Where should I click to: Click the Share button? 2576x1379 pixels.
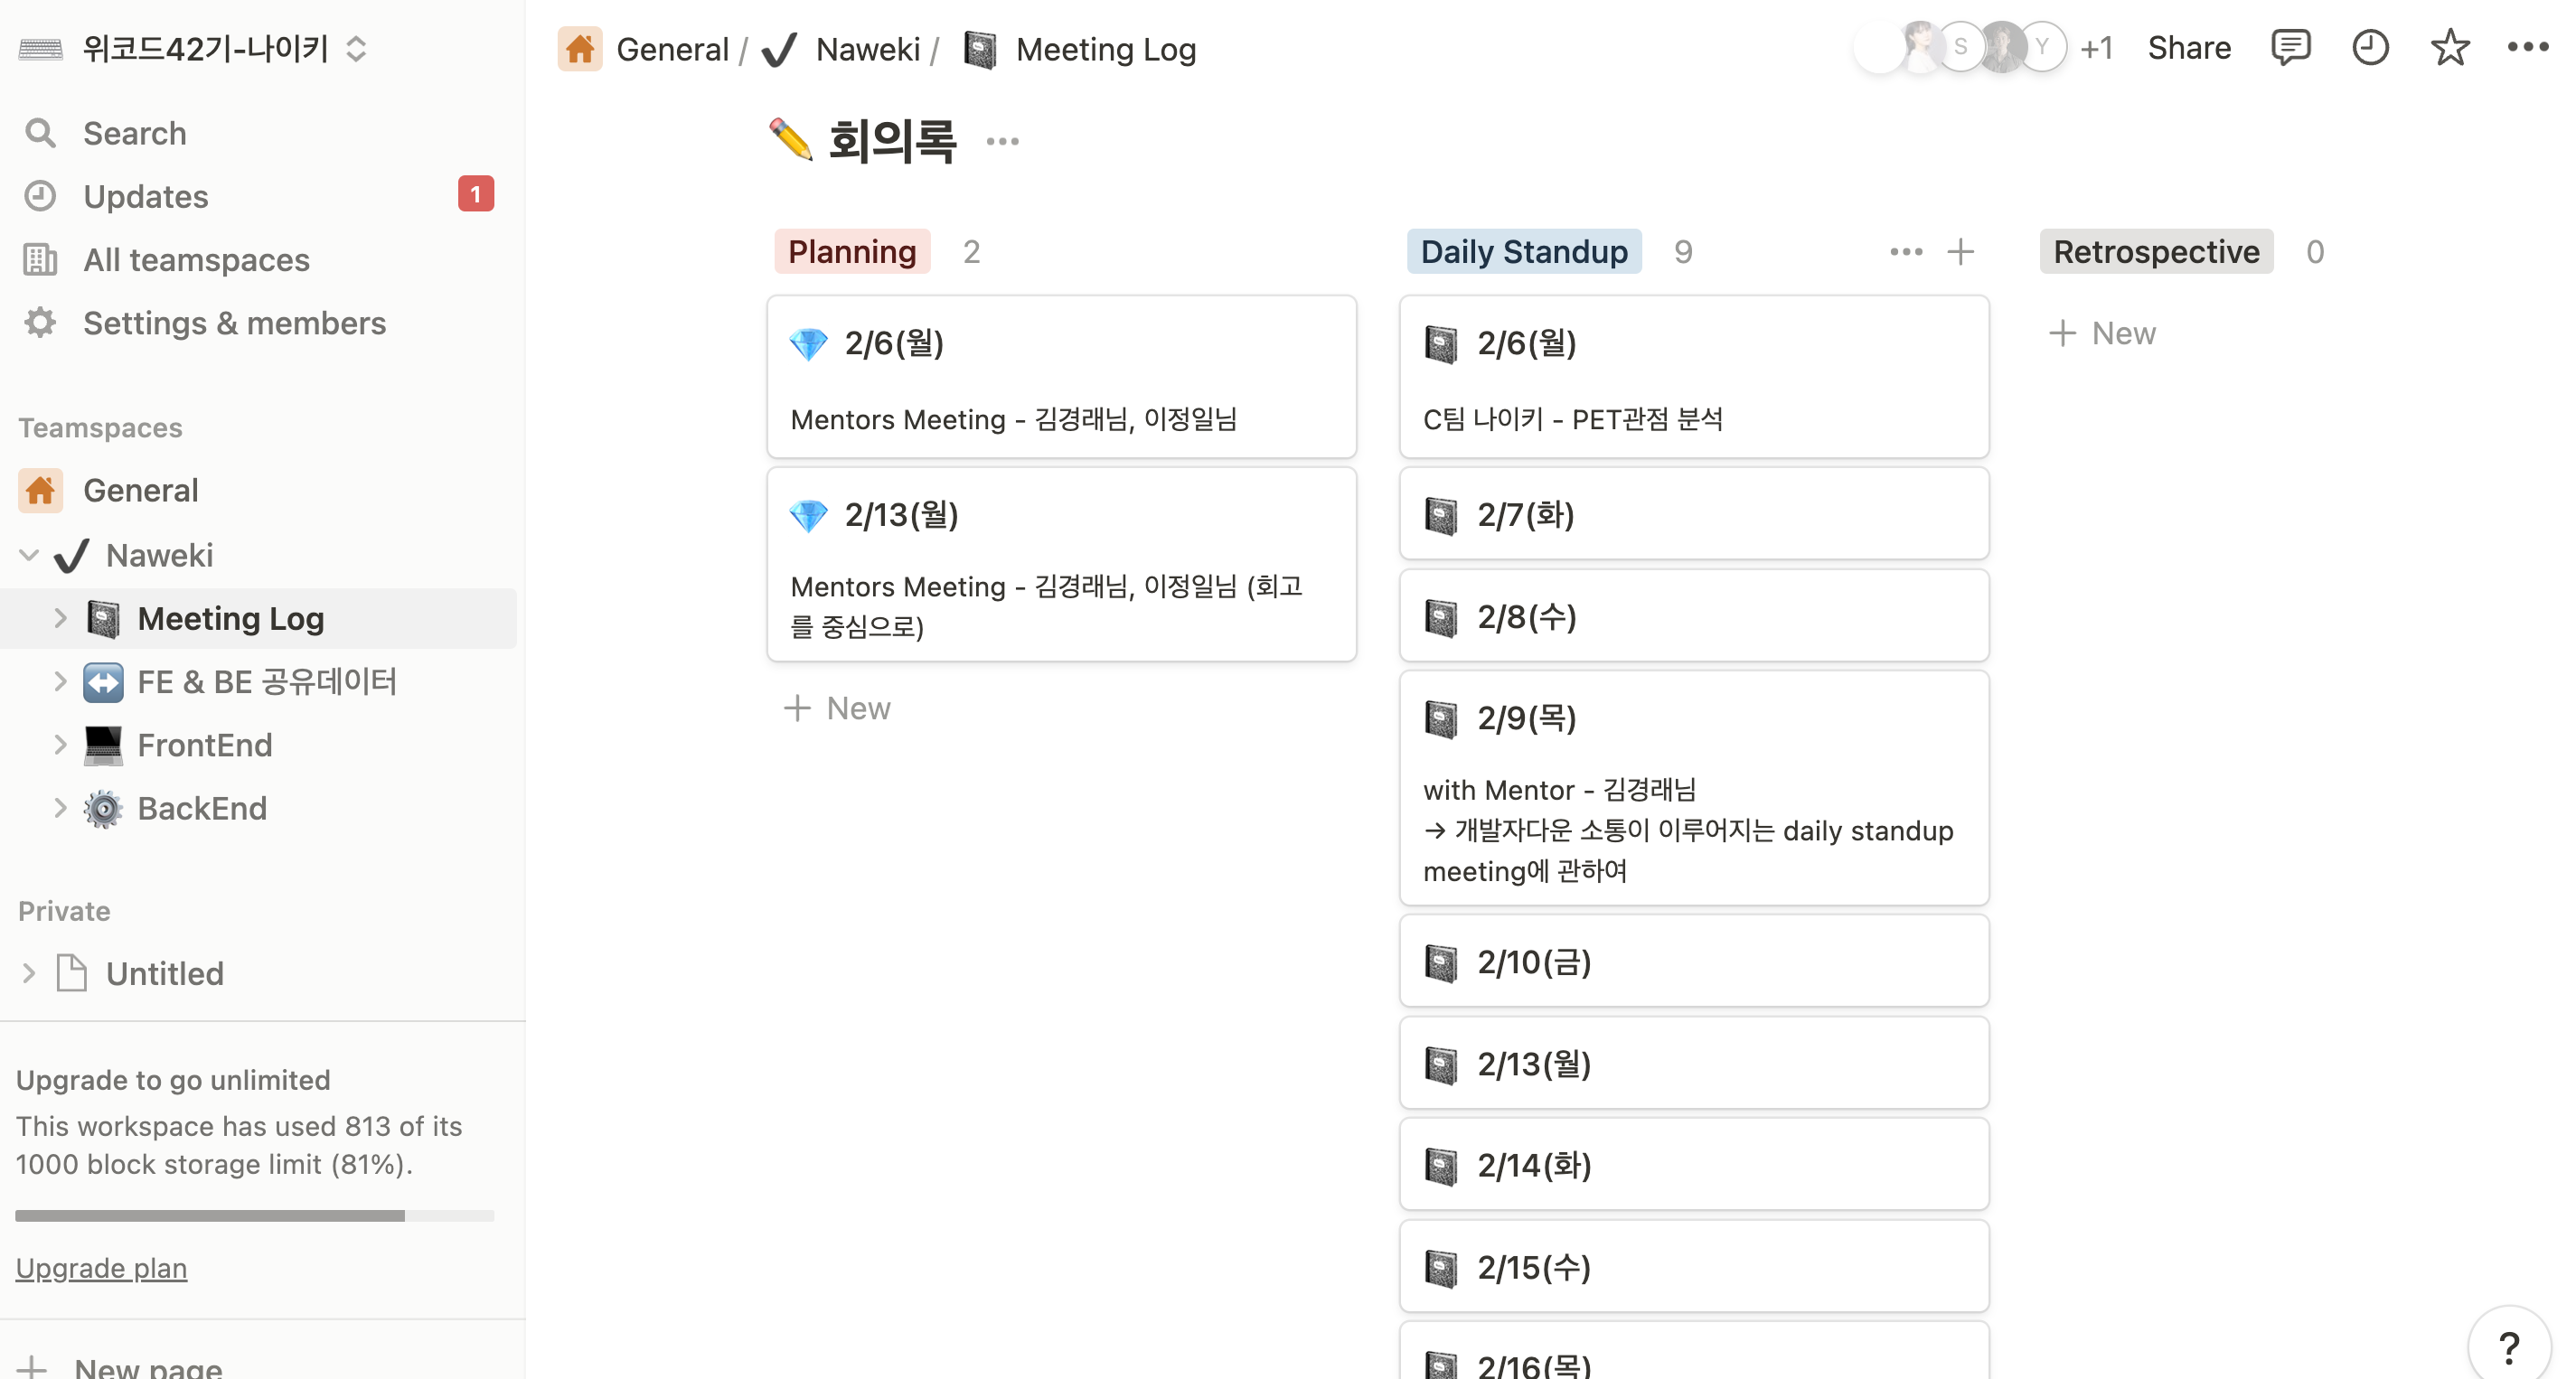[x=2189, y=48]
